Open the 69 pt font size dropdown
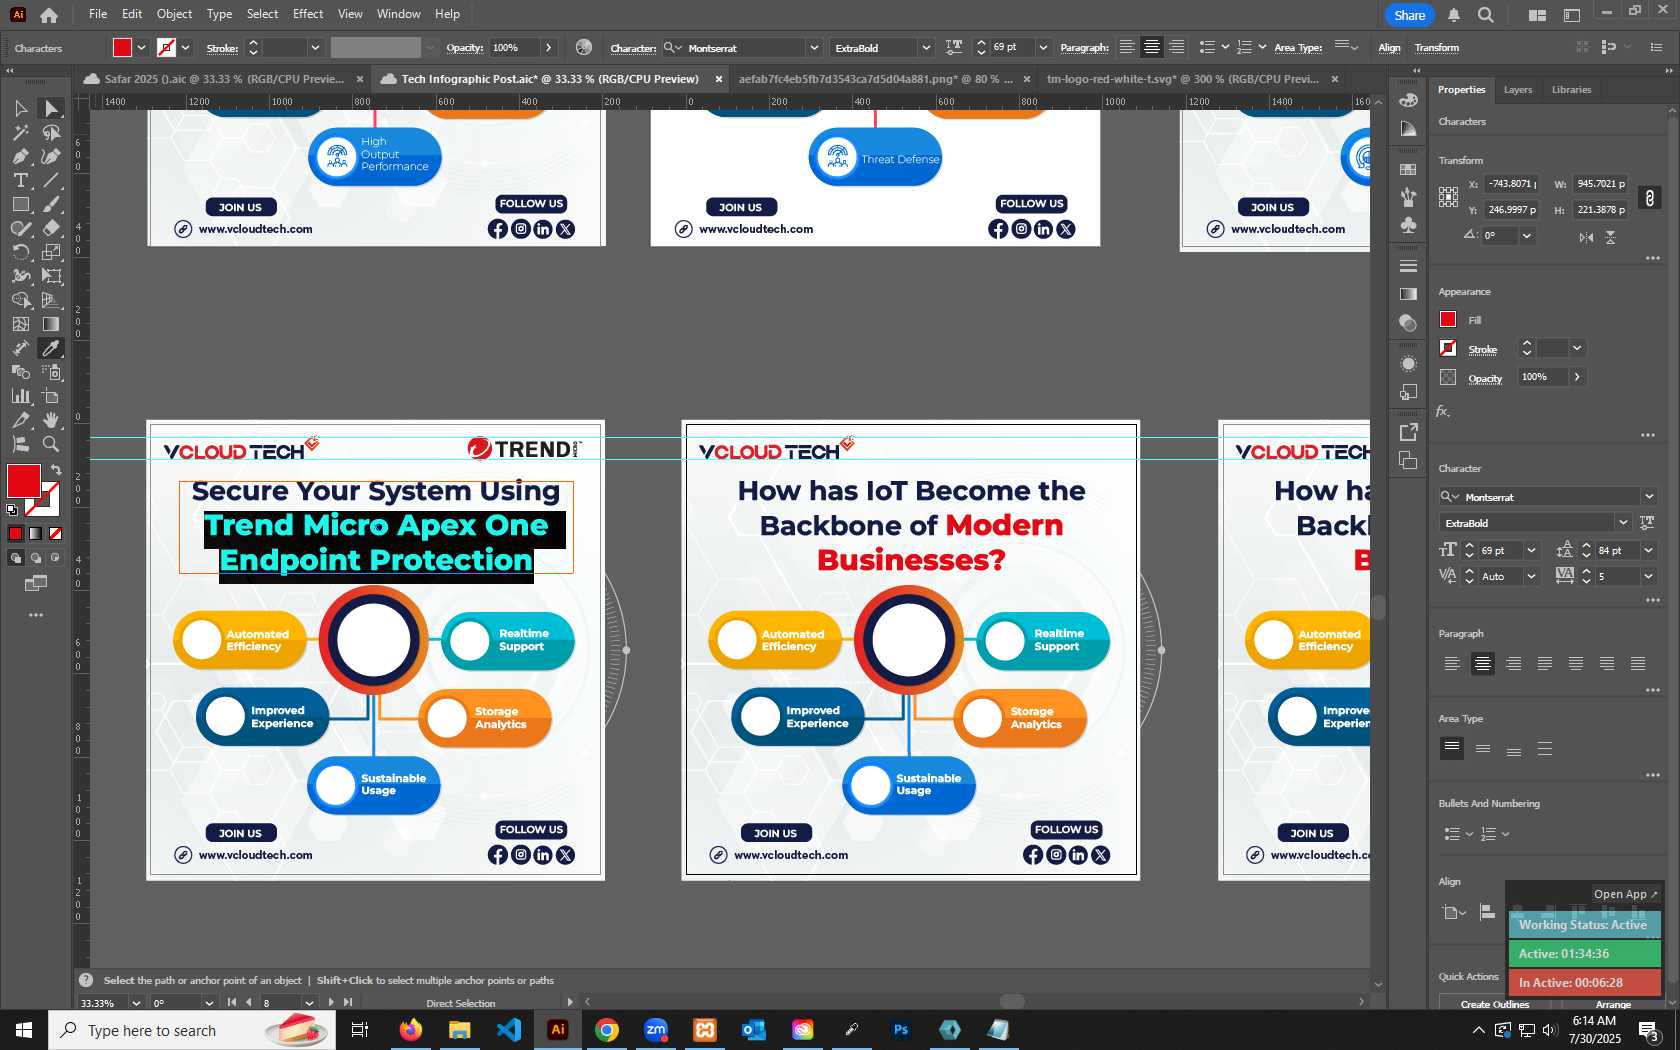The image size is (1680, 1050). pyautogui.click(x=1531, y=550)
